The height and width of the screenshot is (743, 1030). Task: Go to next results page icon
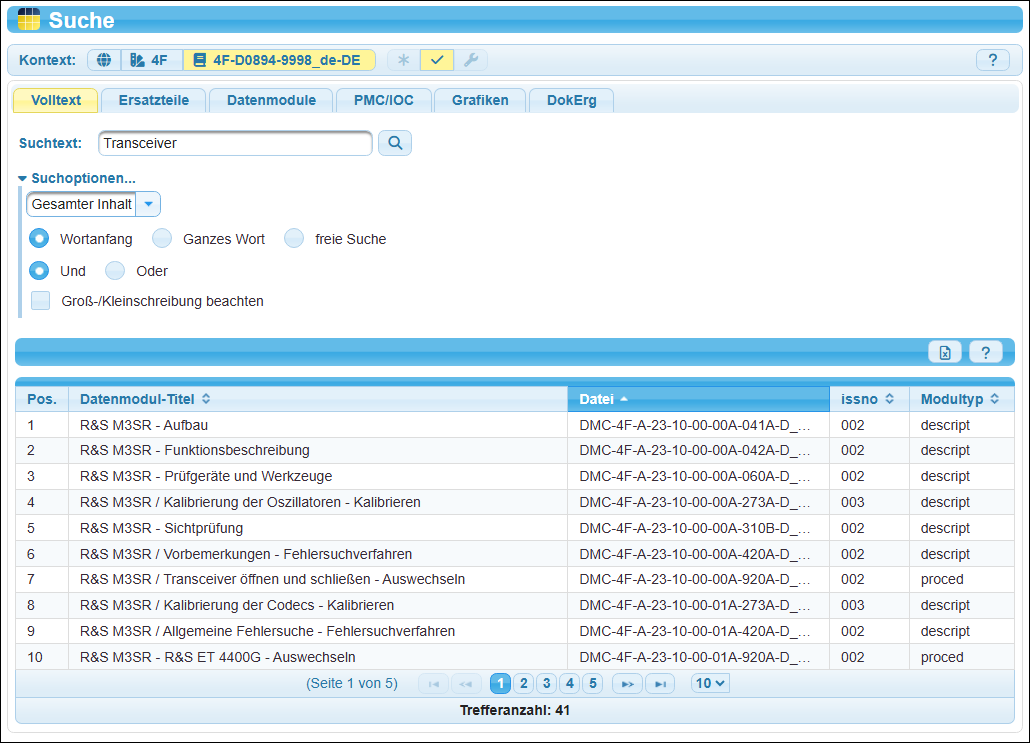click(x=627, y=684)
